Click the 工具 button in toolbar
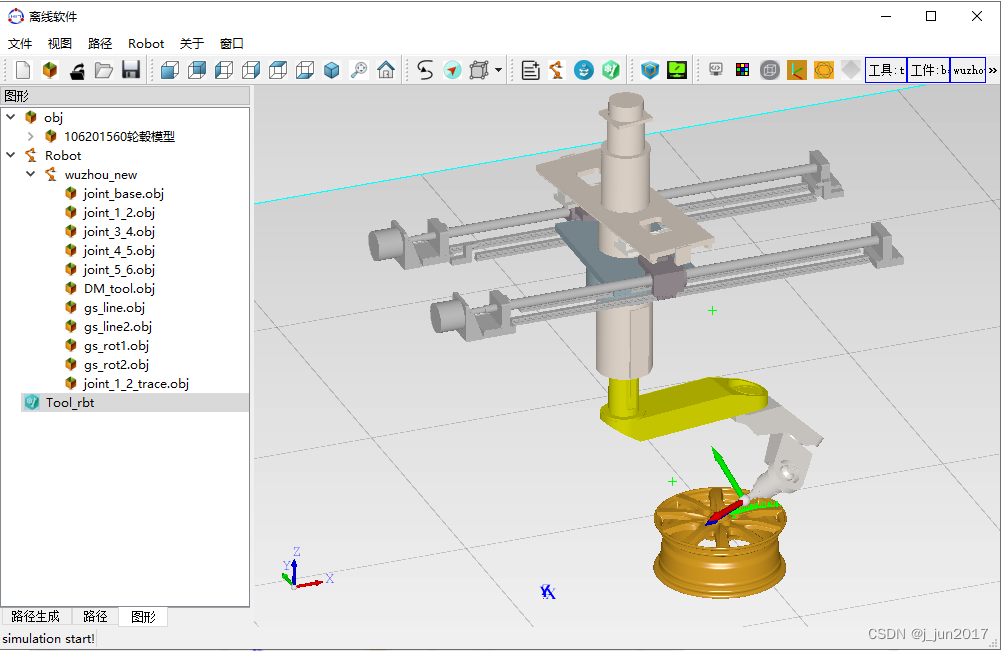The width and height of the screenshot is (1003, 651). pos(886,70)
